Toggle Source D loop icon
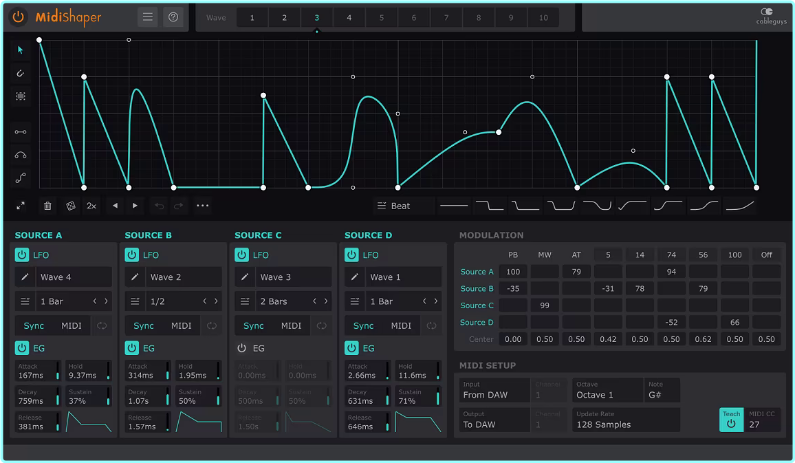 431,326
